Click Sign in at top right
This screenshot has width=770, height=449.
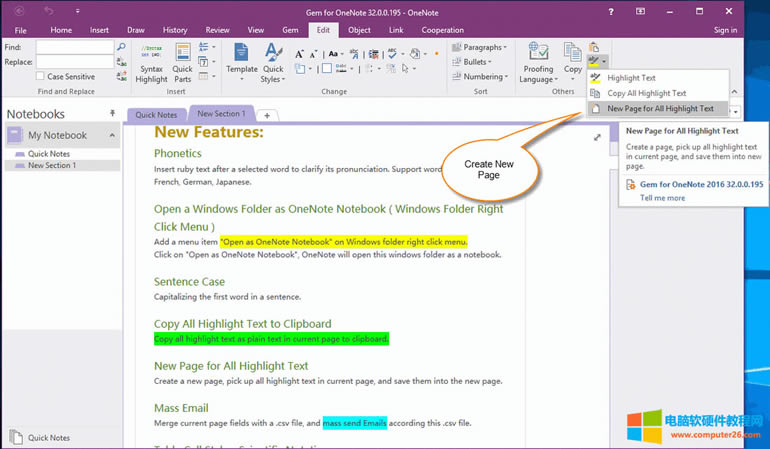[725, 30]
